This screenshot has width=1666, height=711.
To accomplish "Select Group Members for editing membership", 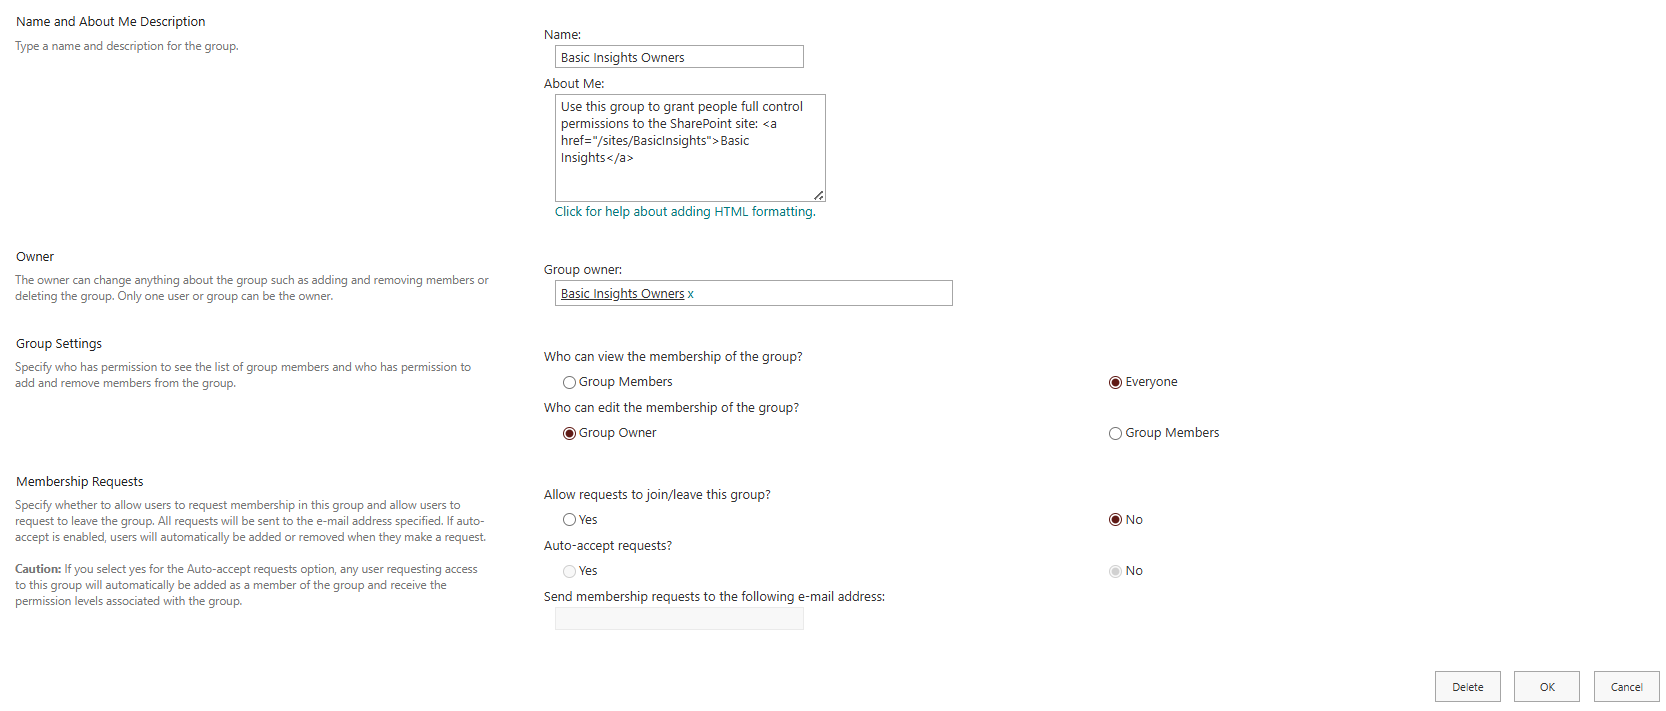I will [1115, 433].
